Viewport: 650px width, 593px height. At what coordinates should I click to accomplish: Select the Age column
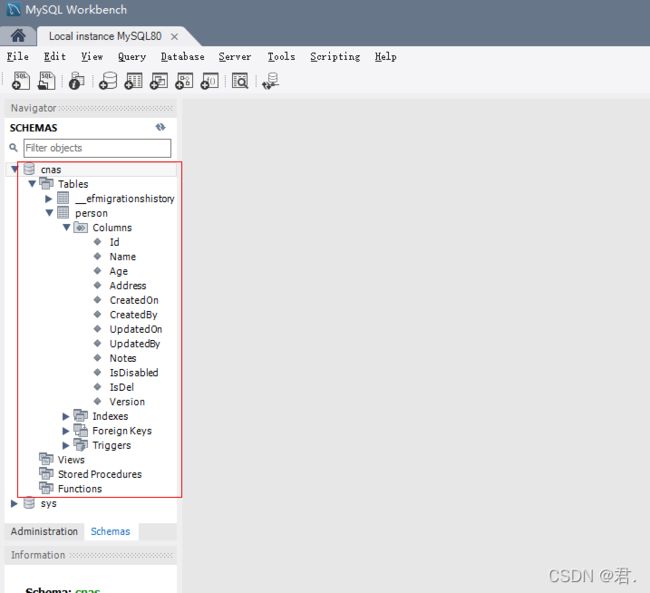pos(118,271)
